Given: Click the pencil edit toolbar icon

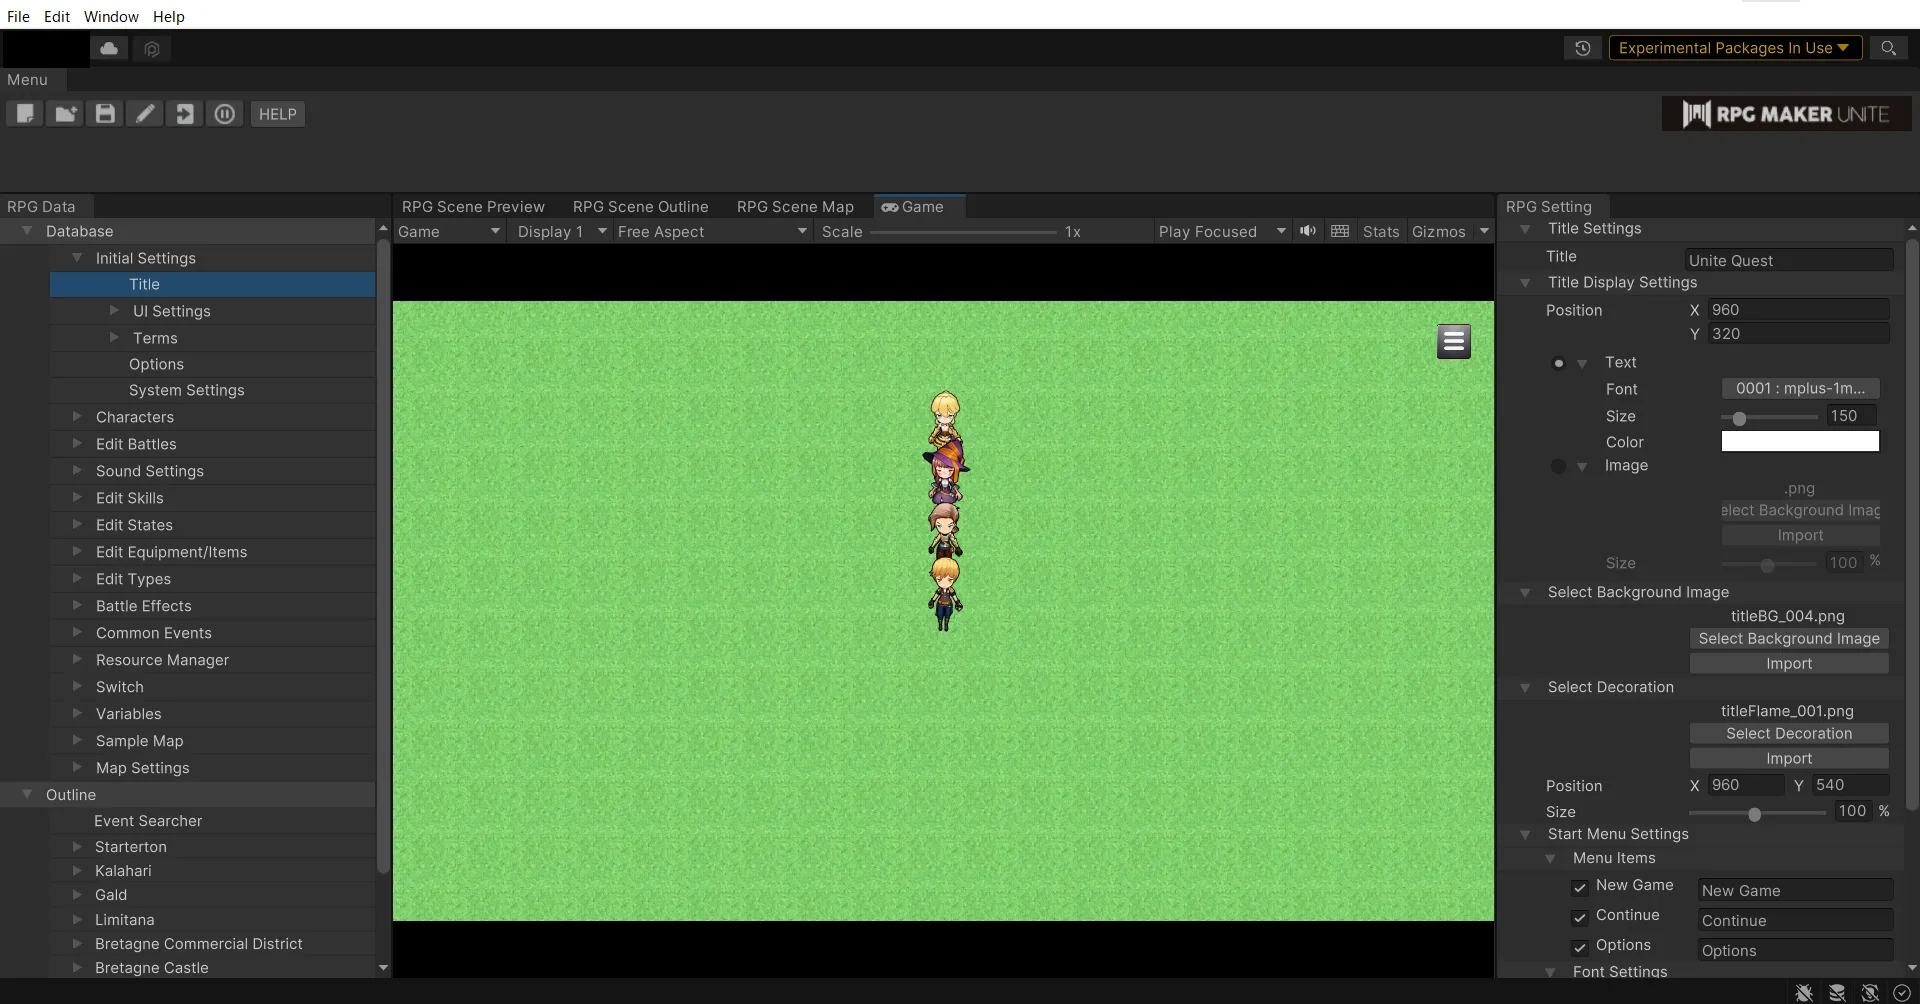Looking at the screenshot, I should pyautogui.click(x=145, y=114).
